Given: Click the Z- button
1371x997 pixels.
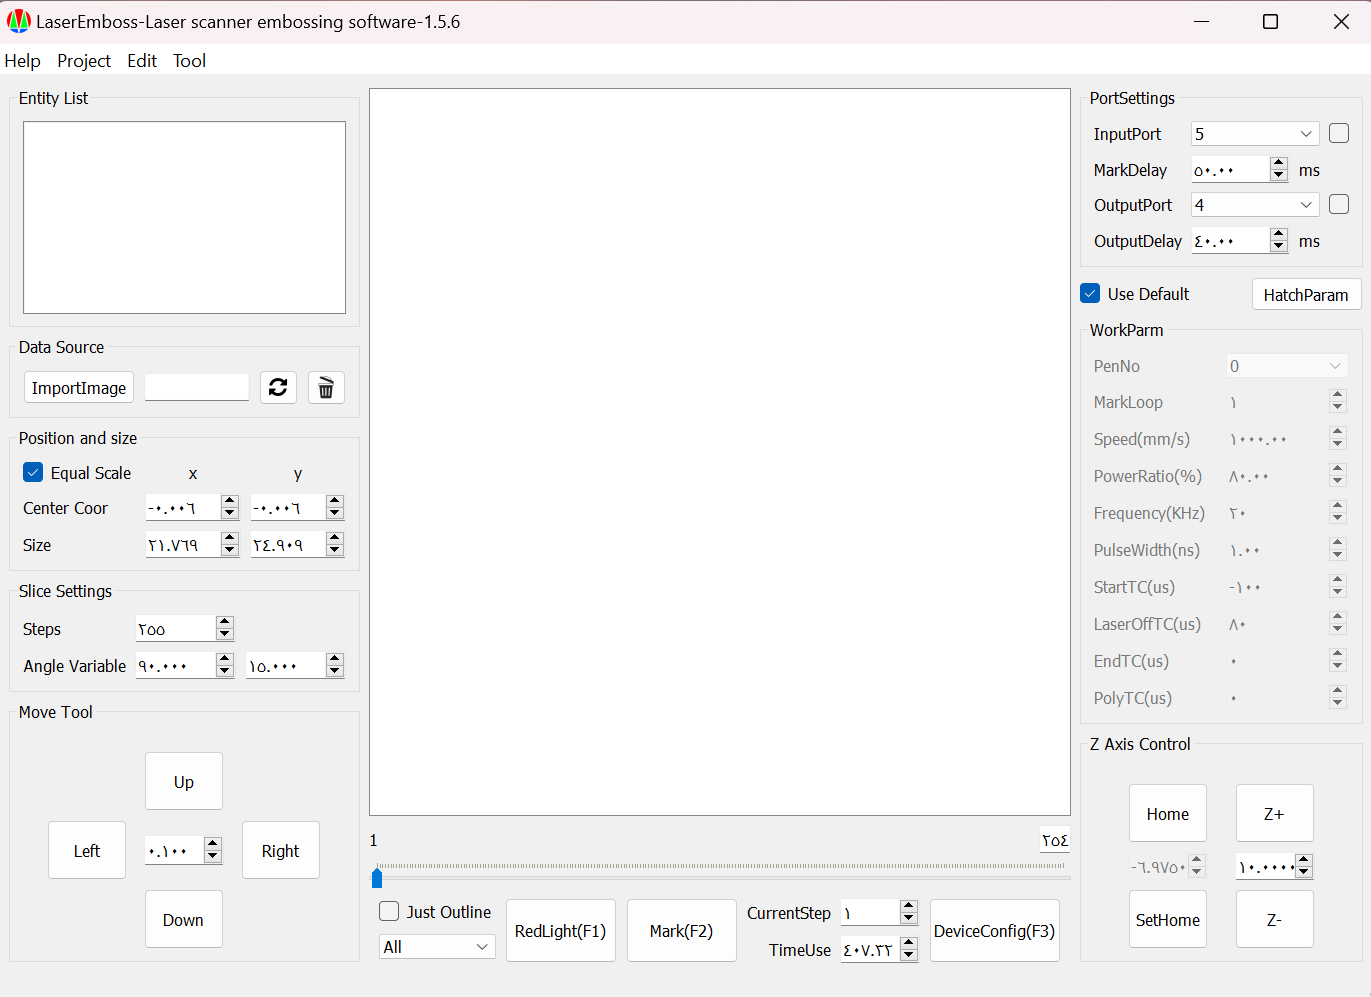Looking at the screenshot, I should tap(1274, 919).
